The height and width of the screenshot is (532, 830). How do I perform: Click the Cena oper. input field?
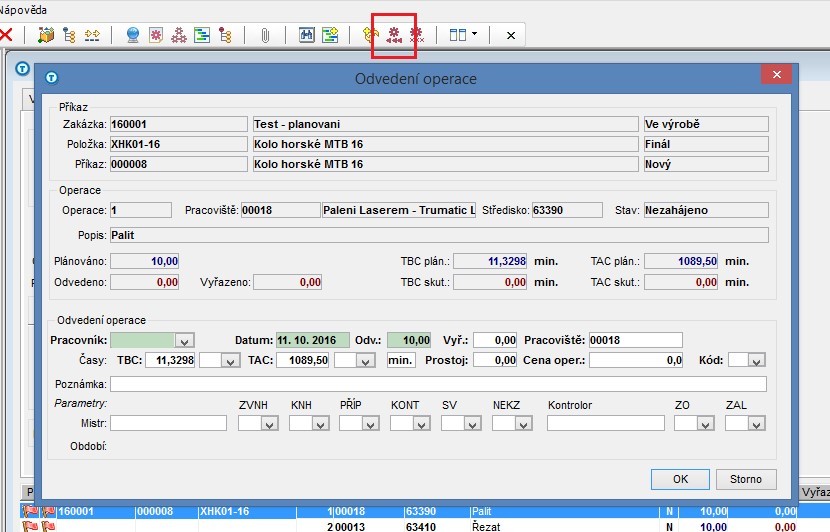(x=635, y=360)
